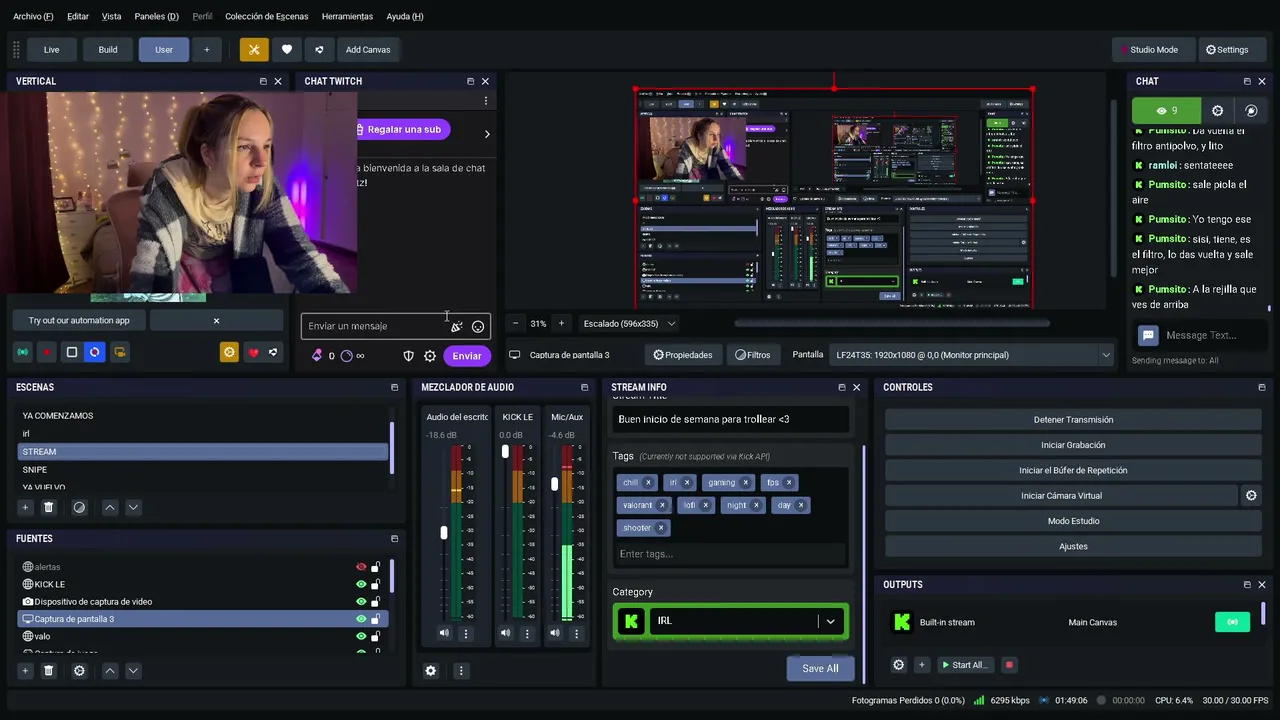Screen dimensions: 1280x720
Task: Open Settings from the top bar
Action: tap(1227, 49)
